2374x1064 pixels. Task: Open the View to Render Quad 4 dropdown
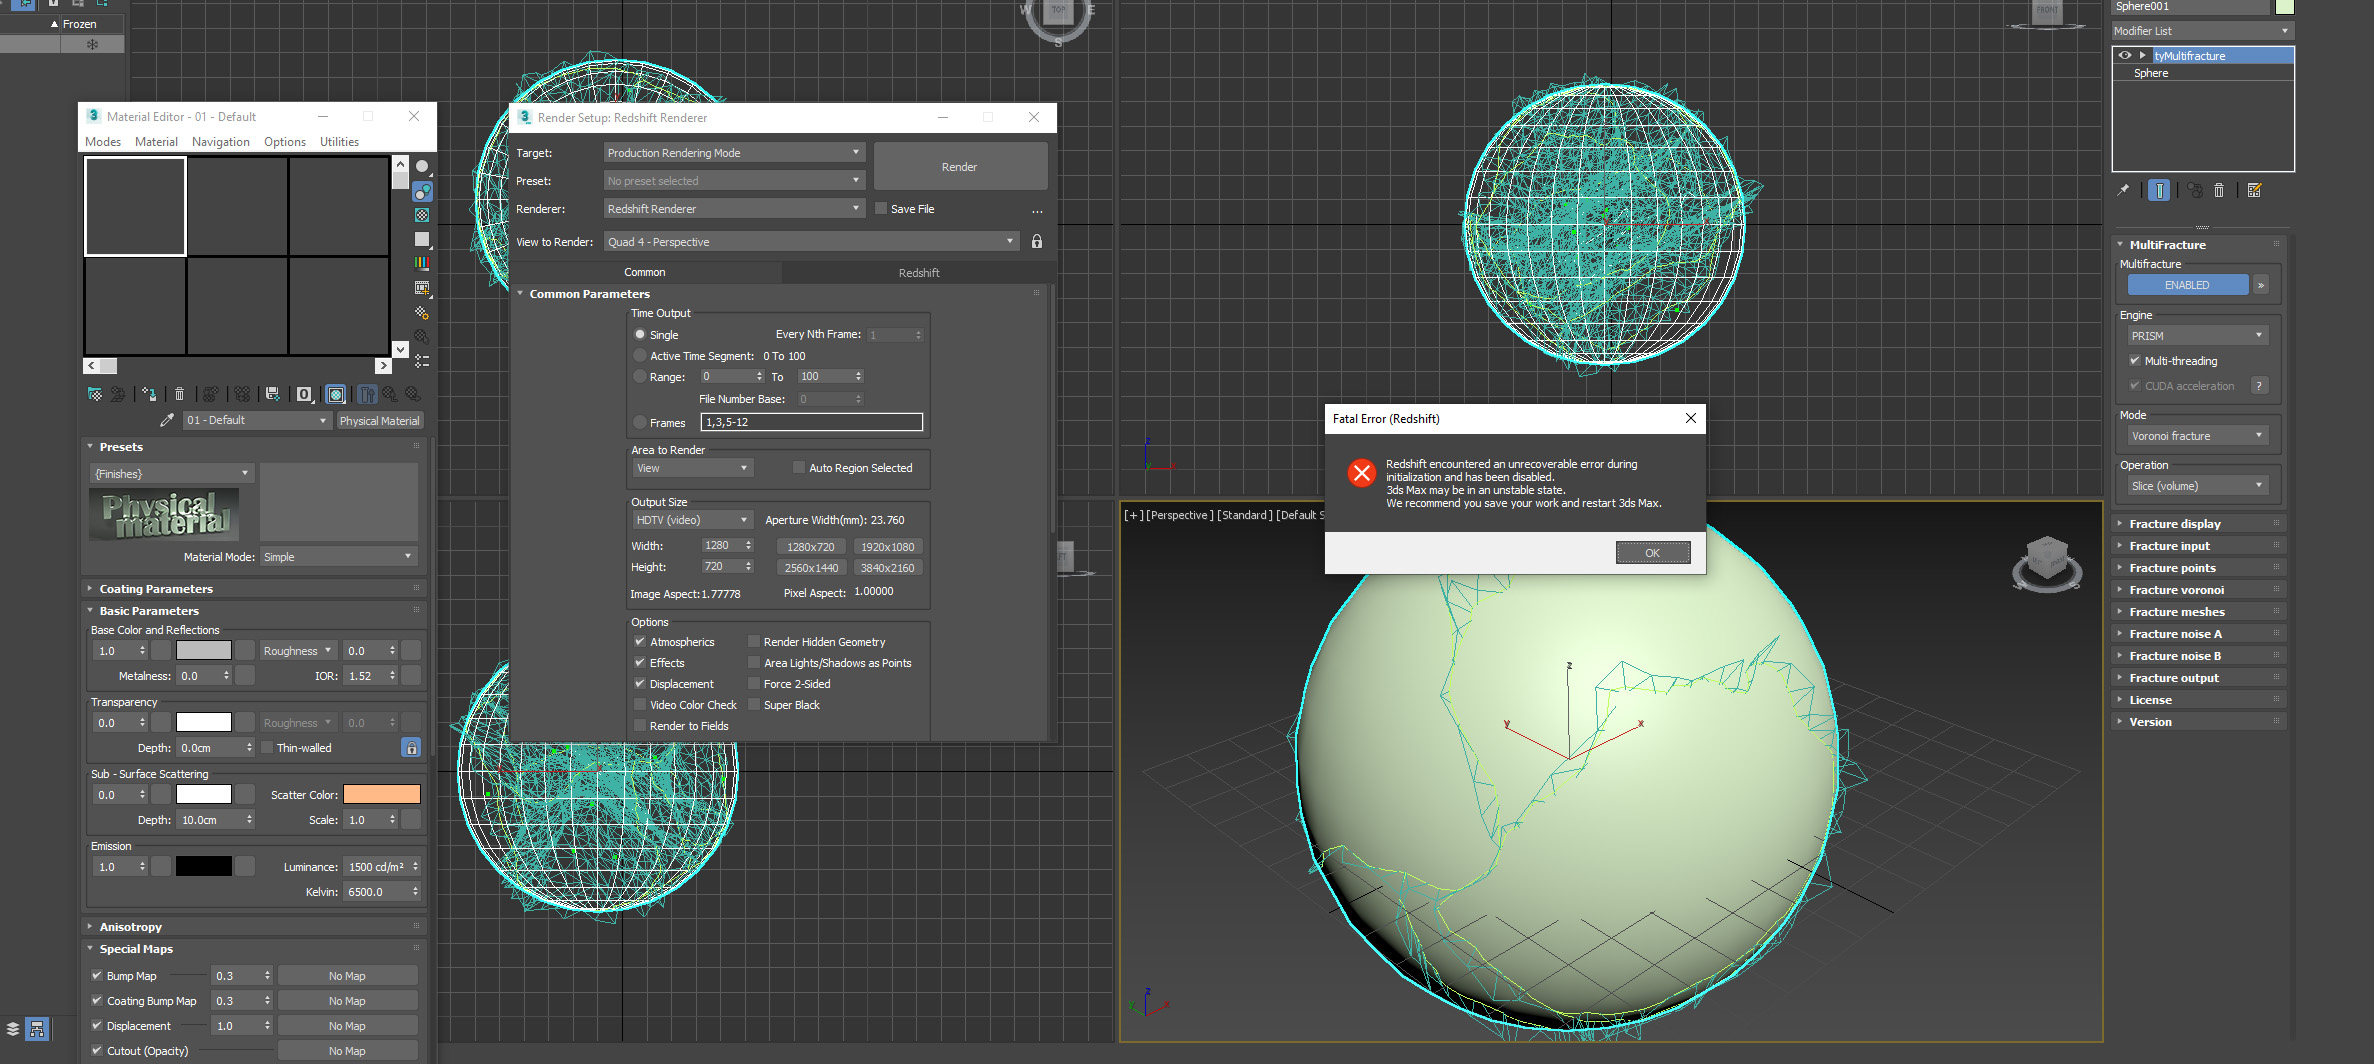pyautogui.click(x=811, y=241)
